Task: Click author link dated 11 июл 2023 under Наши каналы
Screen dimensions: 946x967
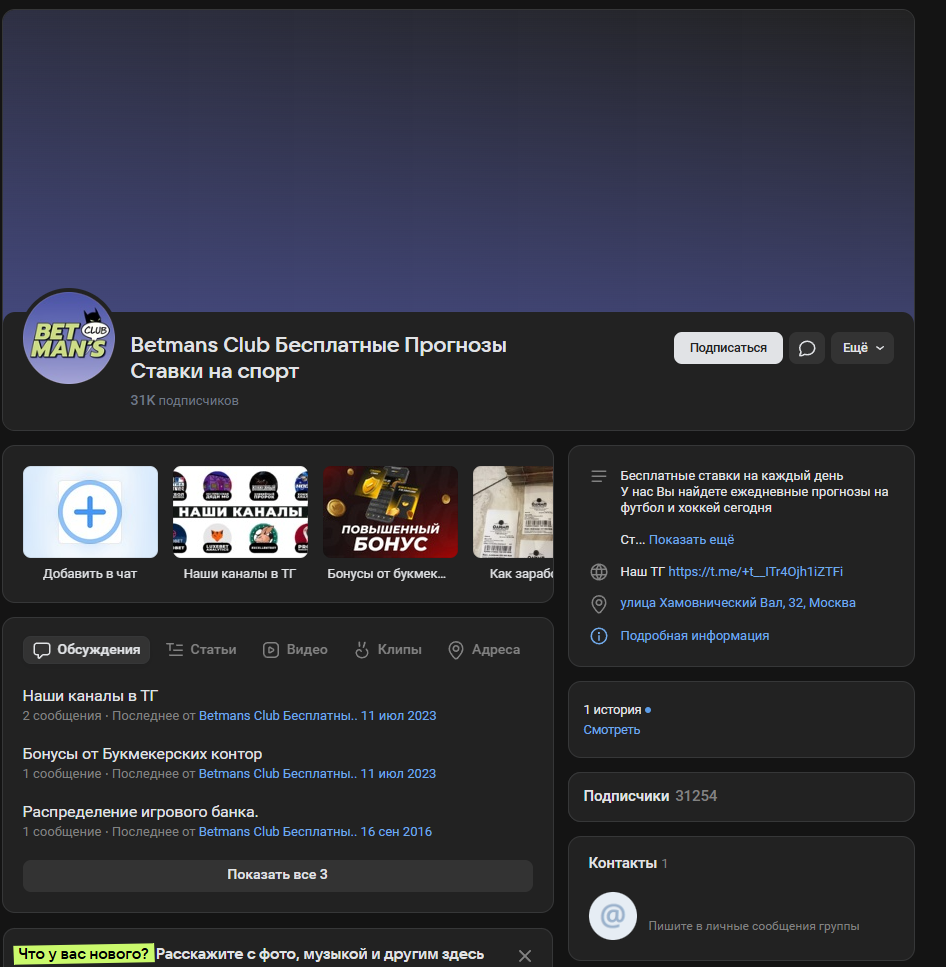Action: click(x=317, y=715)
